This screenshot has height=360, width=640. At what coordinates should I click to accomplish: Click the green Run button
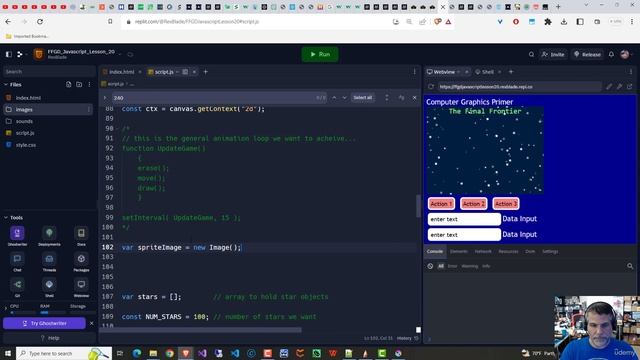point(320,54)
